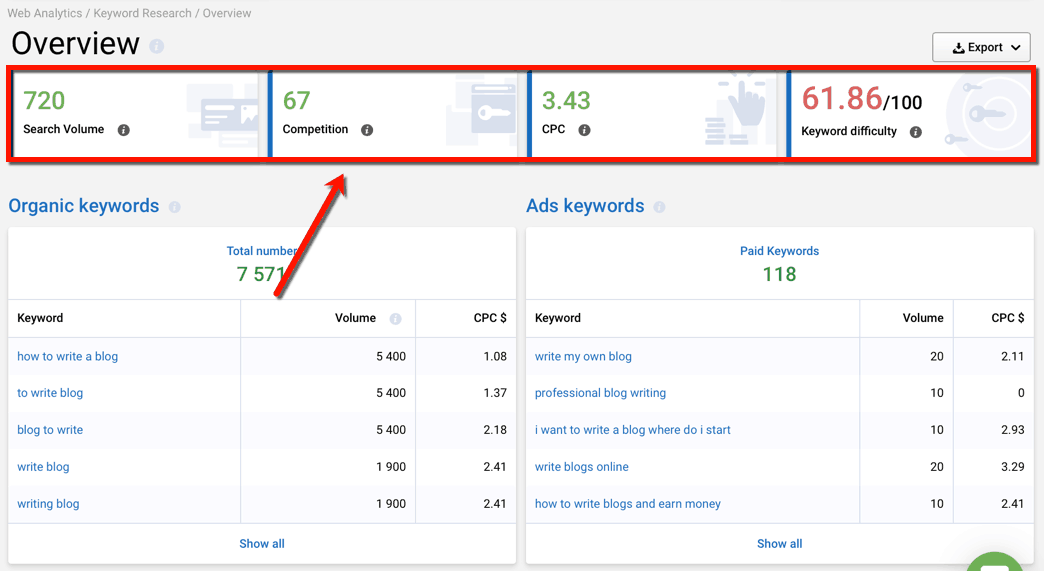The width and height of the screenshot is (1044, 571).
Task: Click the Organic keywords info icon
Action: pyautogui.click(x=174, y=207)
